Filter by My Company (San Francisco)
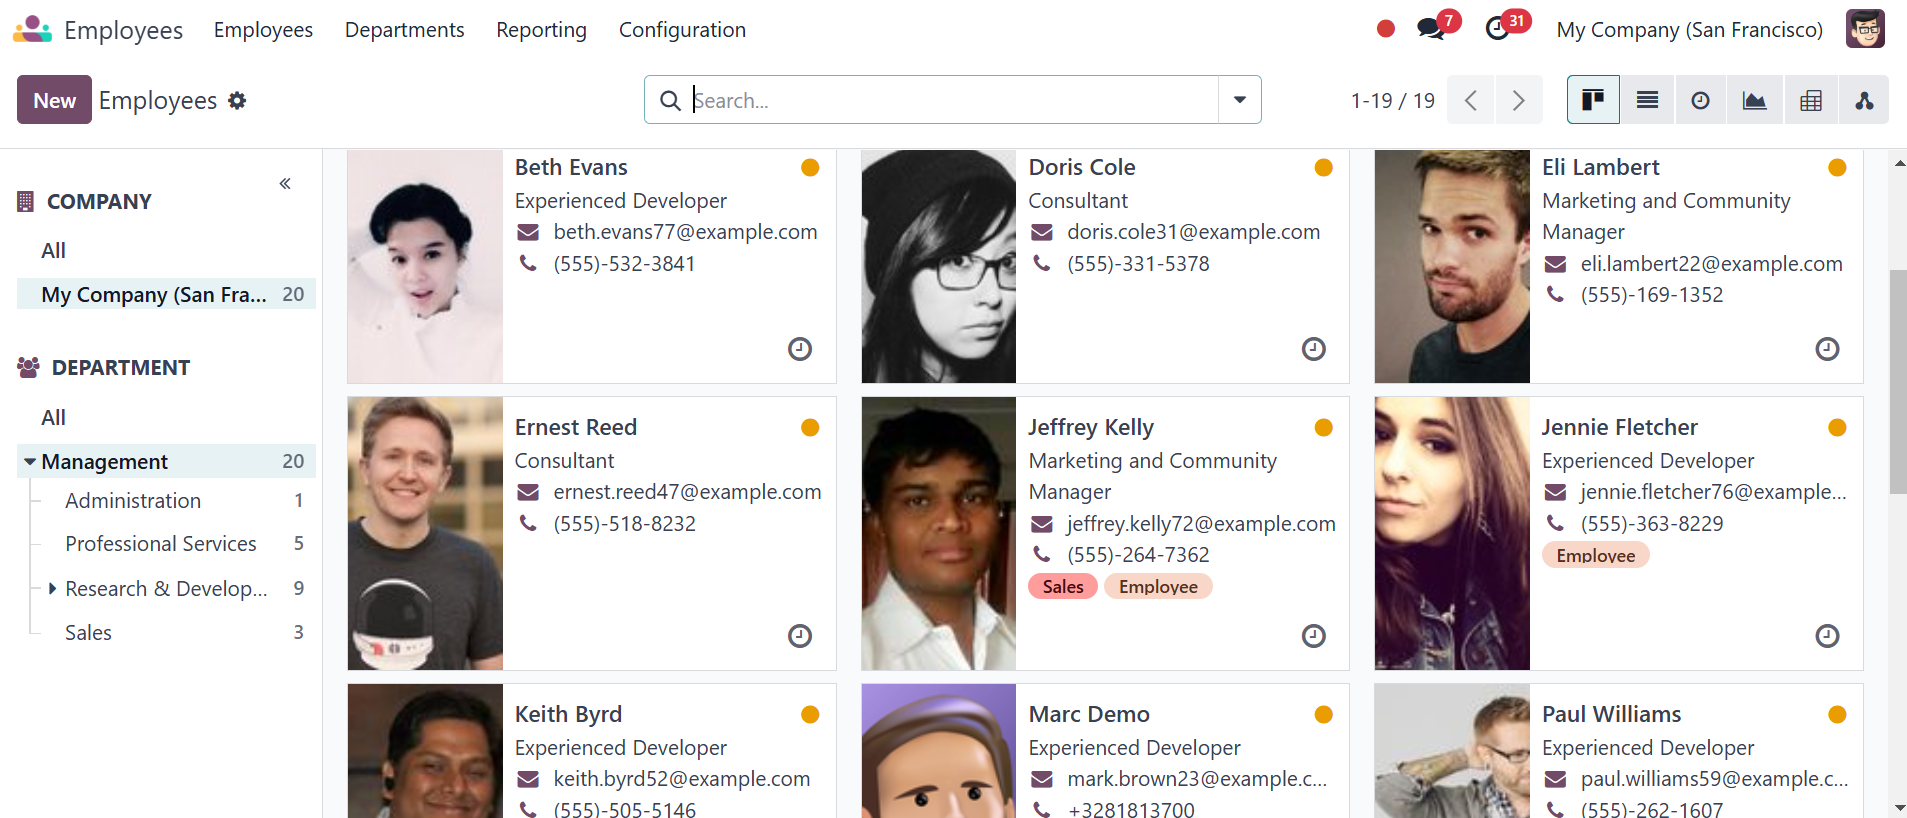 (166, 294)
